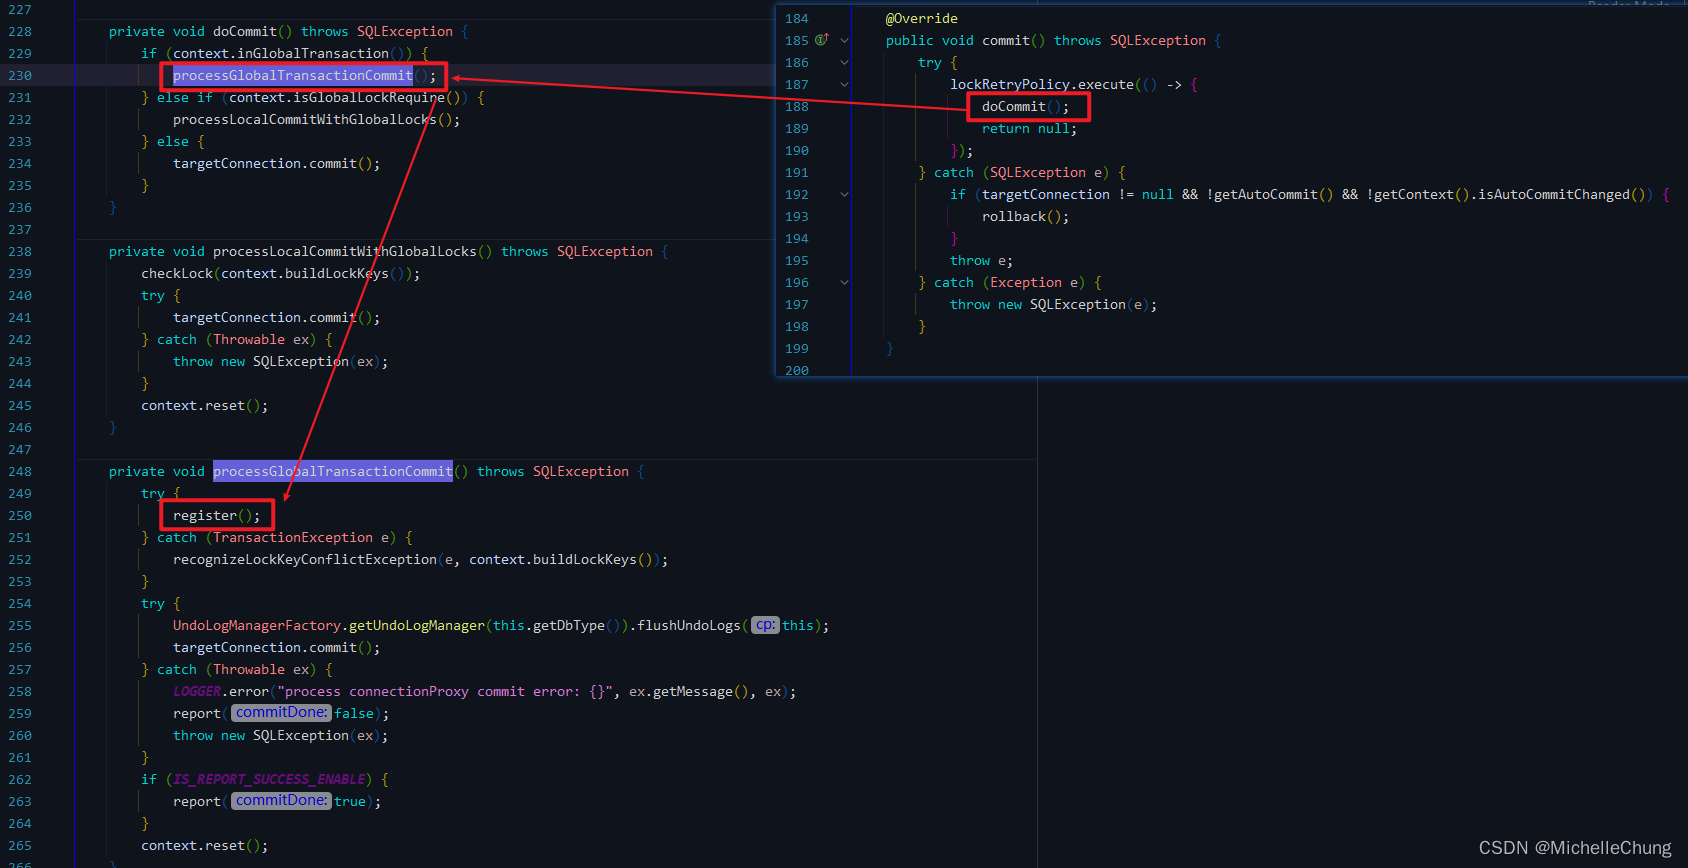Click the LOGGER constant on line 258
The image size is (1688, 868).
point(197,692)
